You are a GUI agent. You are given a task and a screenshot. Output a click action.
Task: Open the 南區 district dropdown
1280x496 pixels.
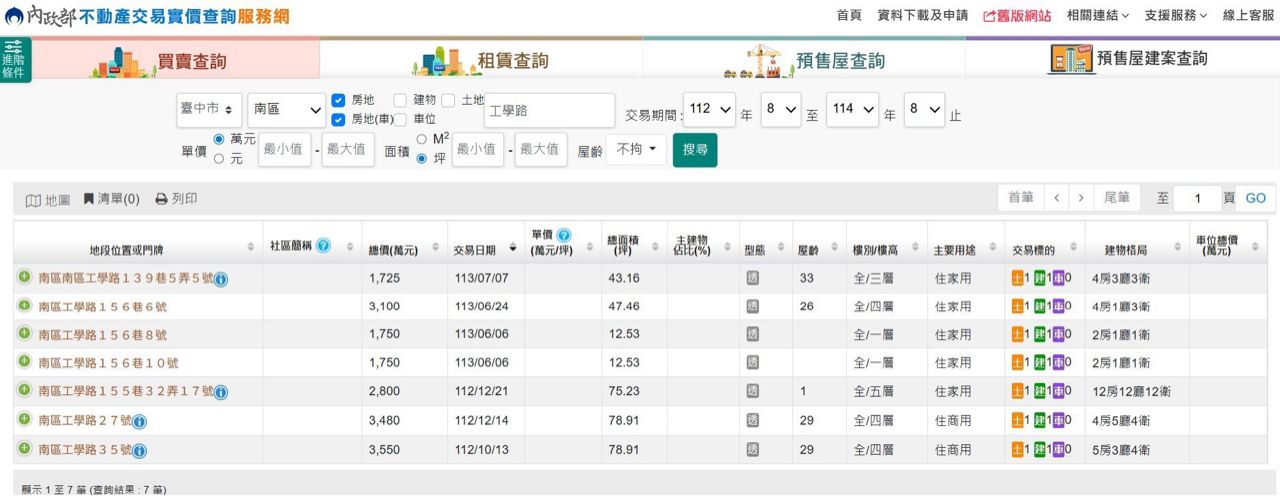coord(287,109)
